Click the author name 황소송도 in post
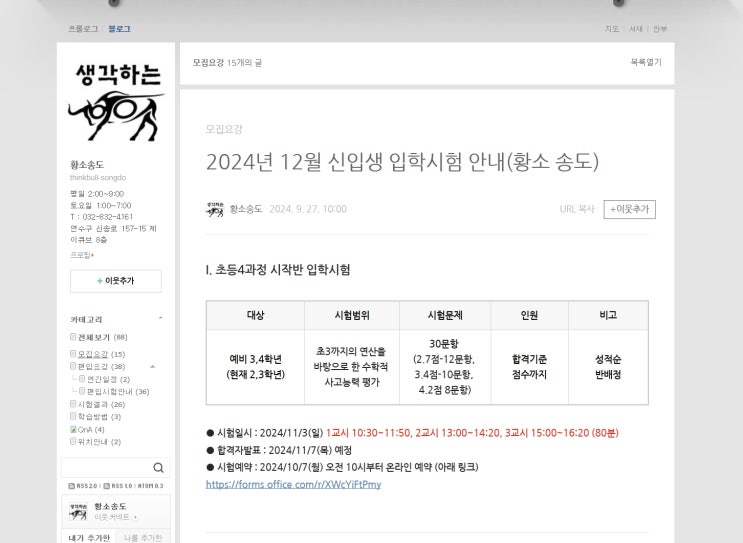The image size is (743, 543). (246, 209)
